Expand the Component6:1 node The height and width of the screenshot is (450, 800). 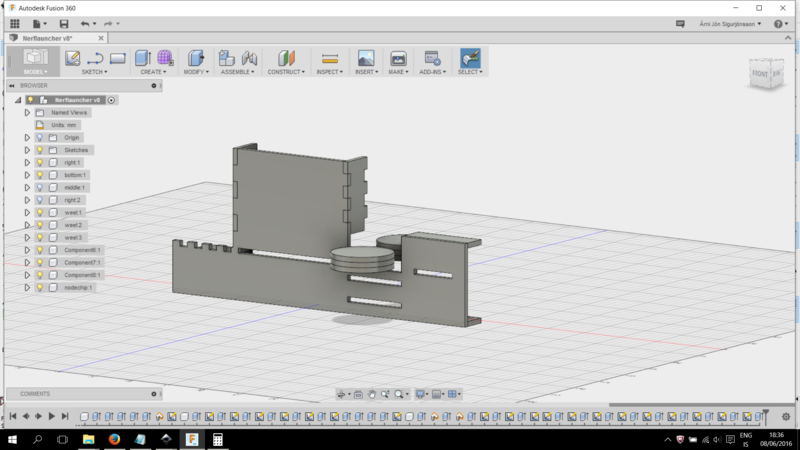pyautogui.click(x=27, y=250)
